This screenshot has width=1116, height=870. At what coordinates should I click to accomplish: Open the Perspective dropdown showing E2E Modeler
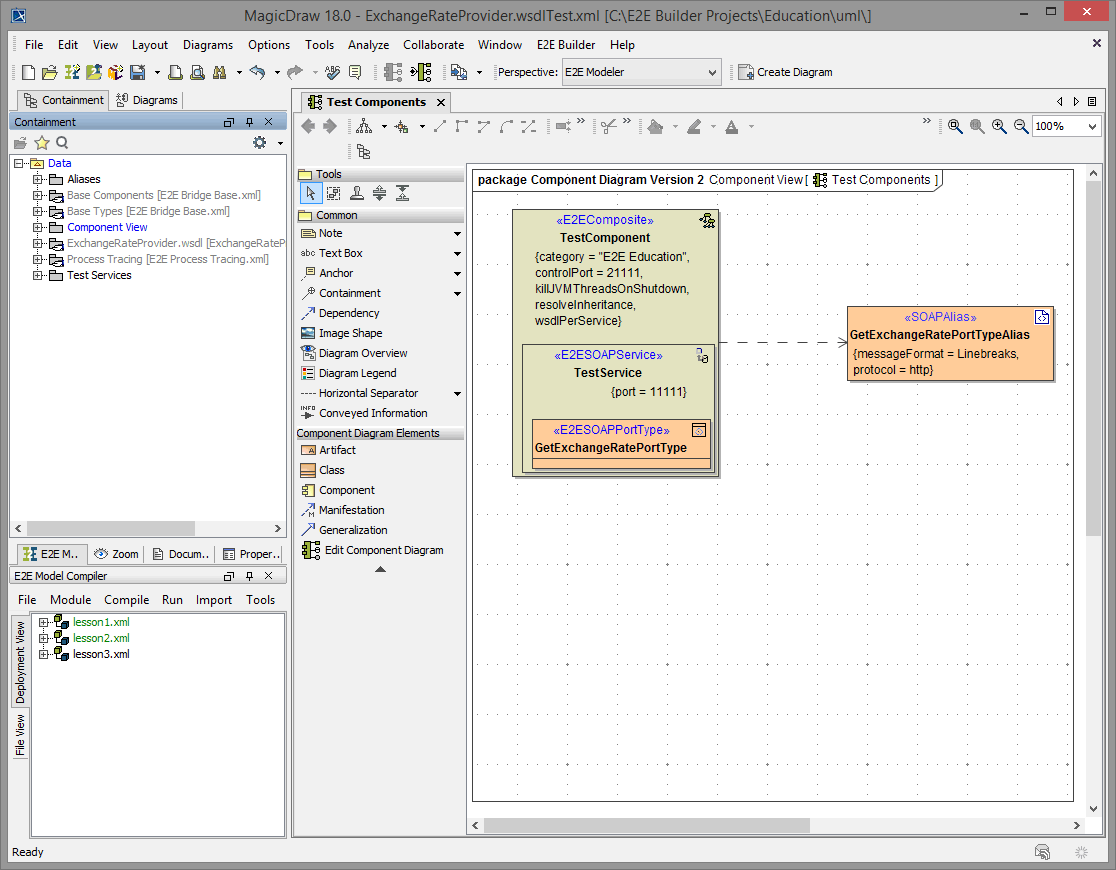pos(713,71)
